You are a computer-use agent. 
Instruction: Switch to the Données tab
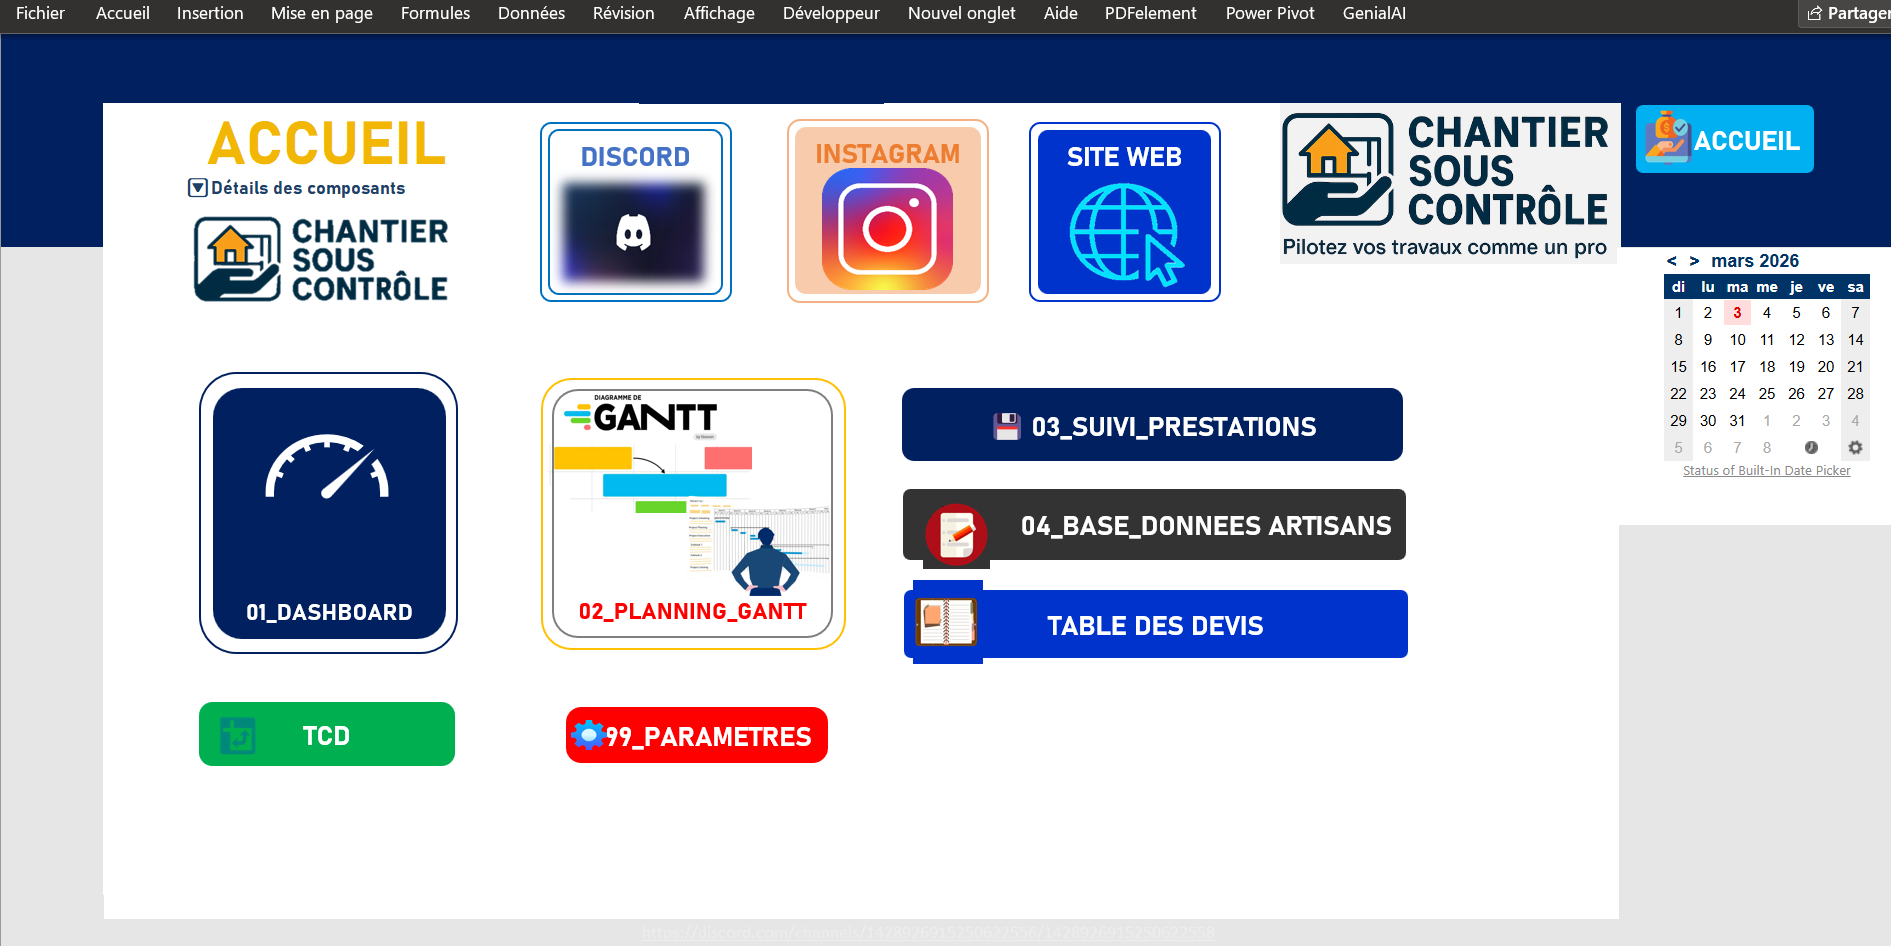(531, 13)
